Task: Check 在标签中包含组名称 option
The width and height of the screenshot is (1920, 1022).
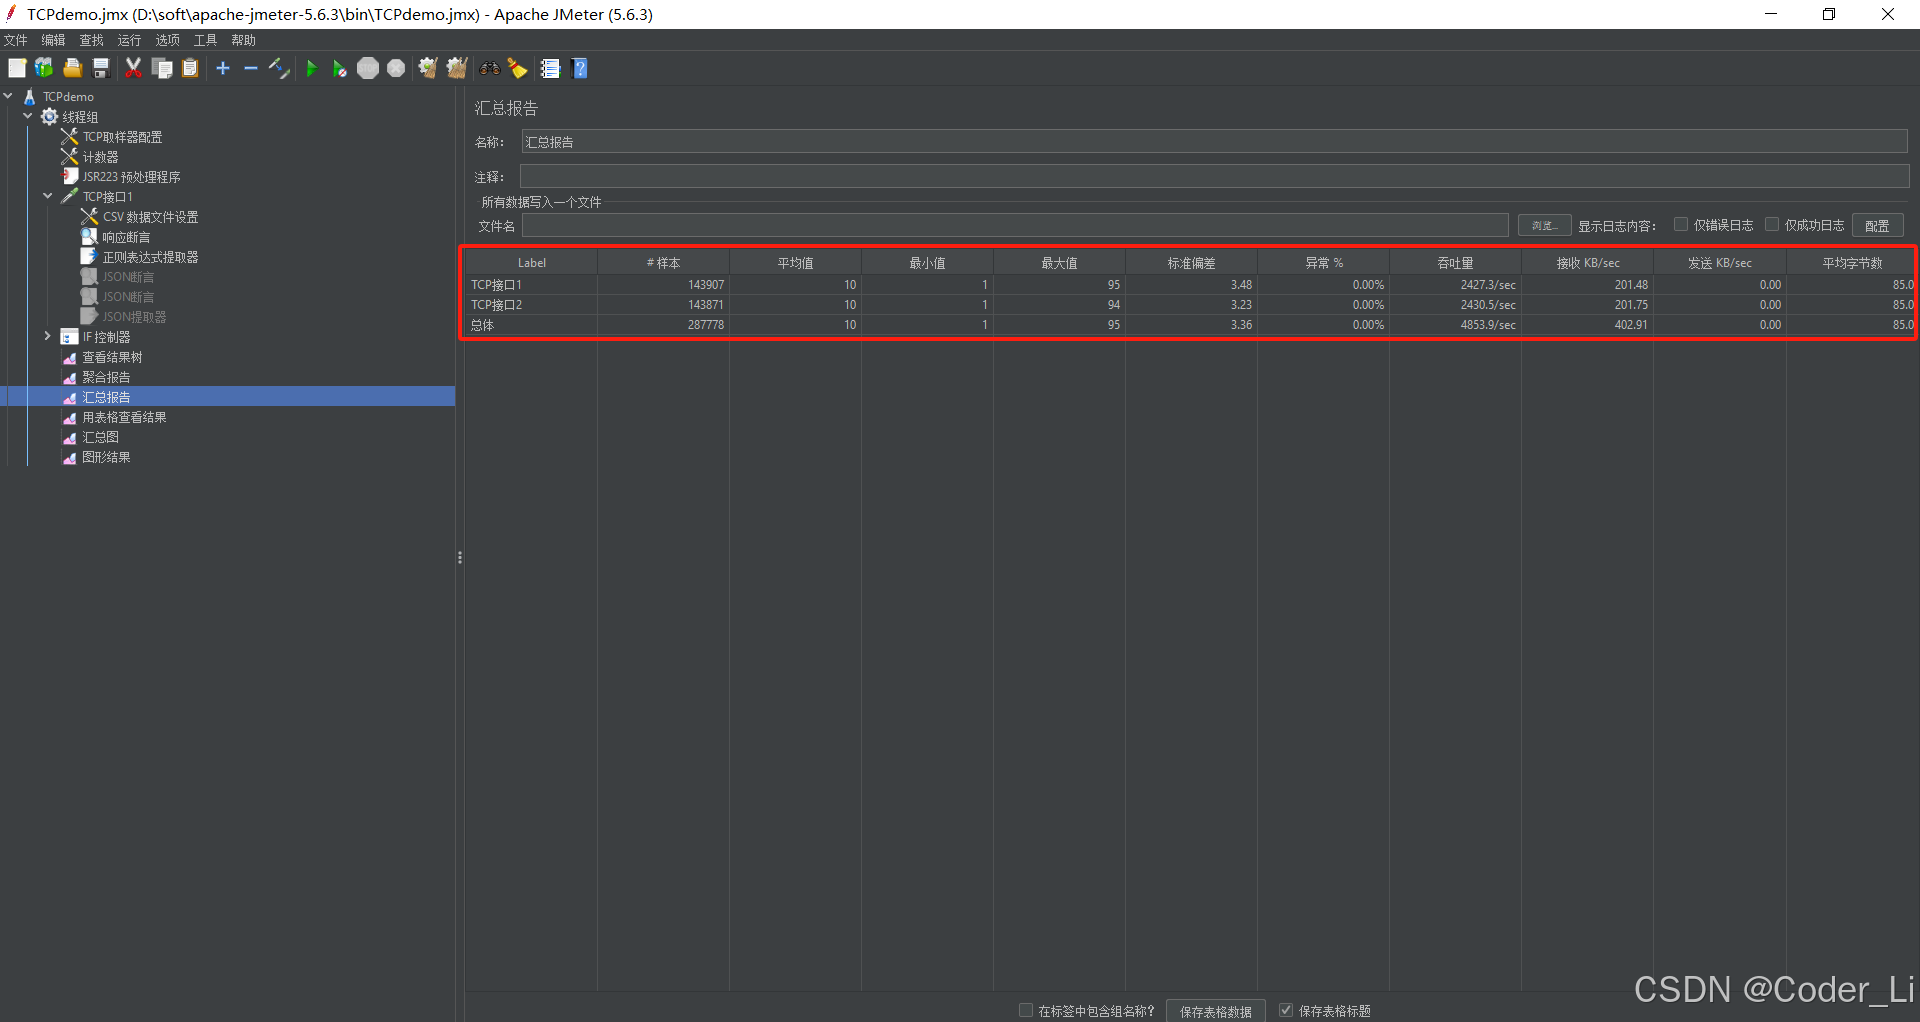Action: tap(1026, 1010)
